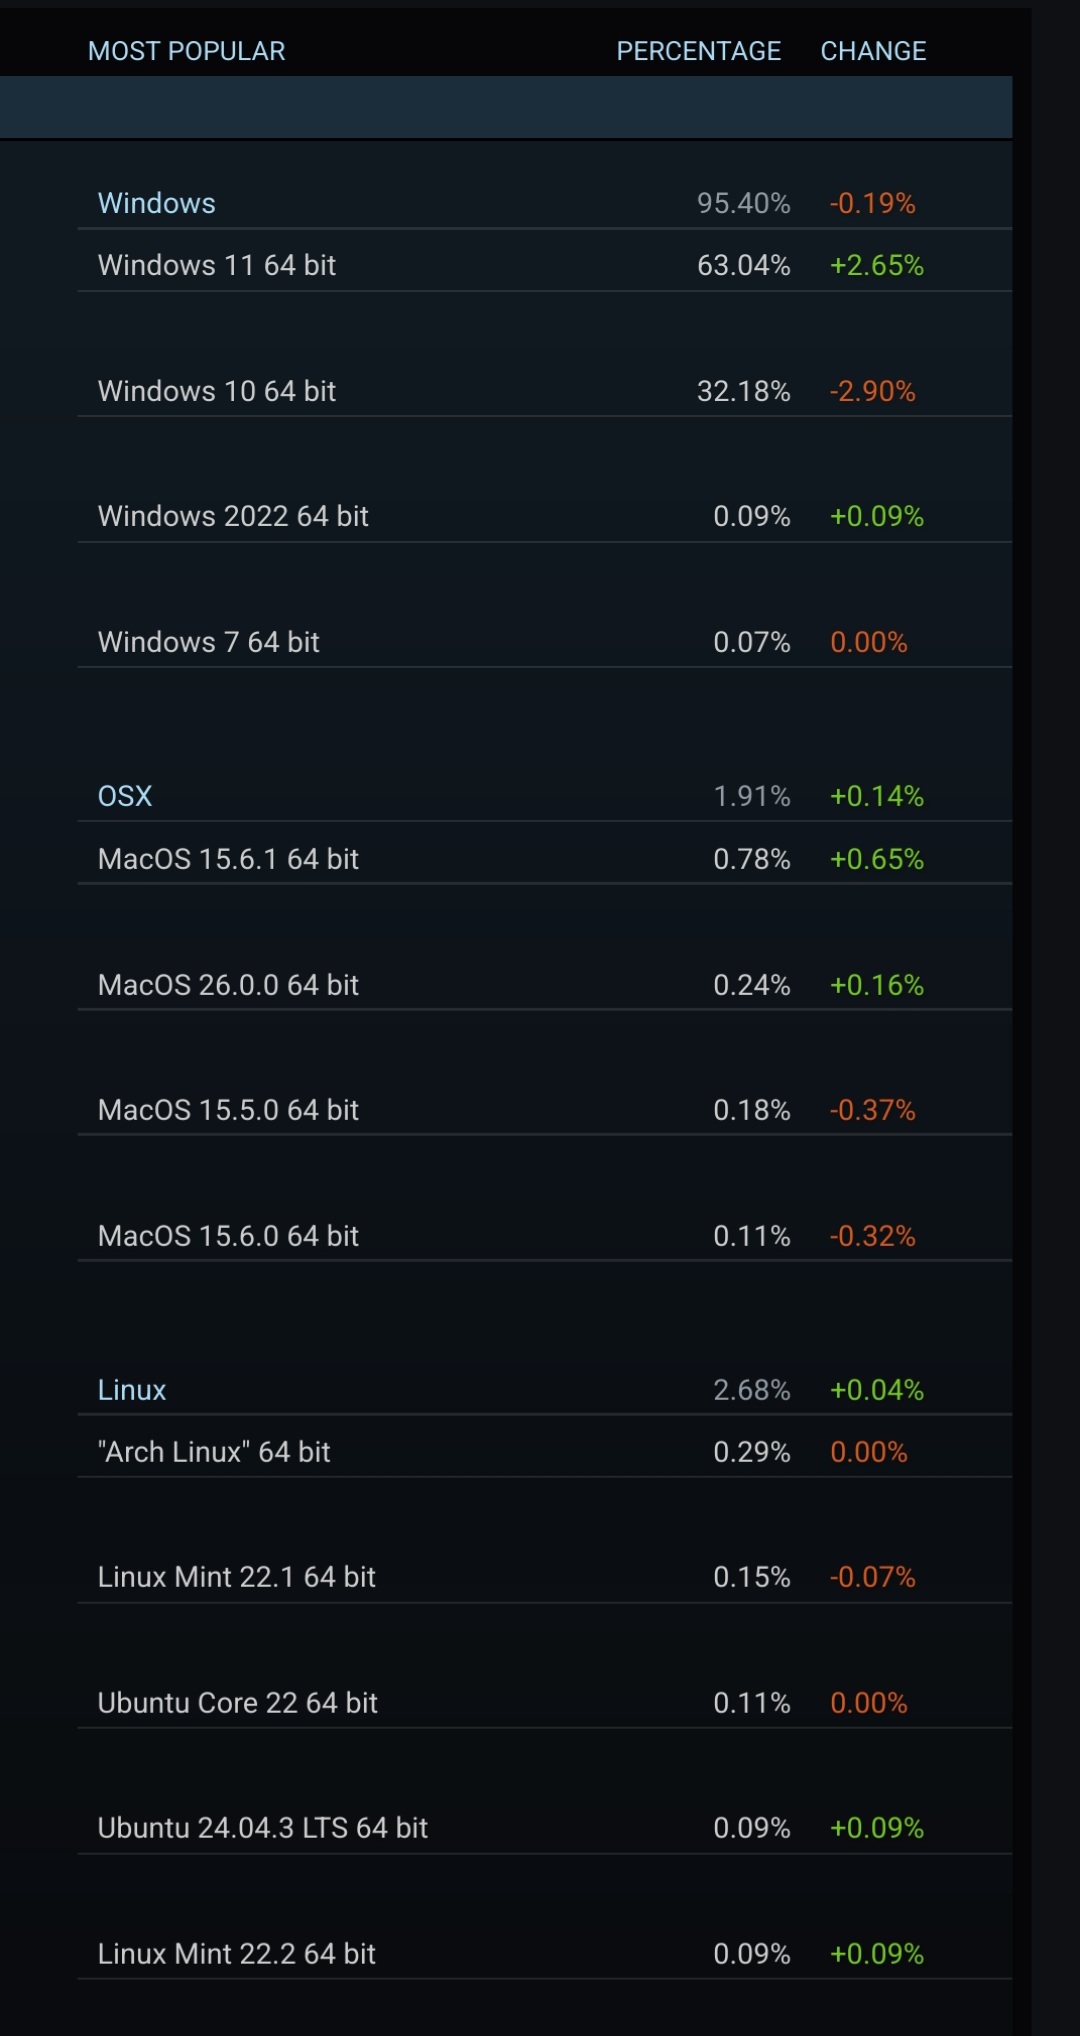
Task: Select the "Arch Linux" 64 bit entry
Action: [x=214, y=1452]
